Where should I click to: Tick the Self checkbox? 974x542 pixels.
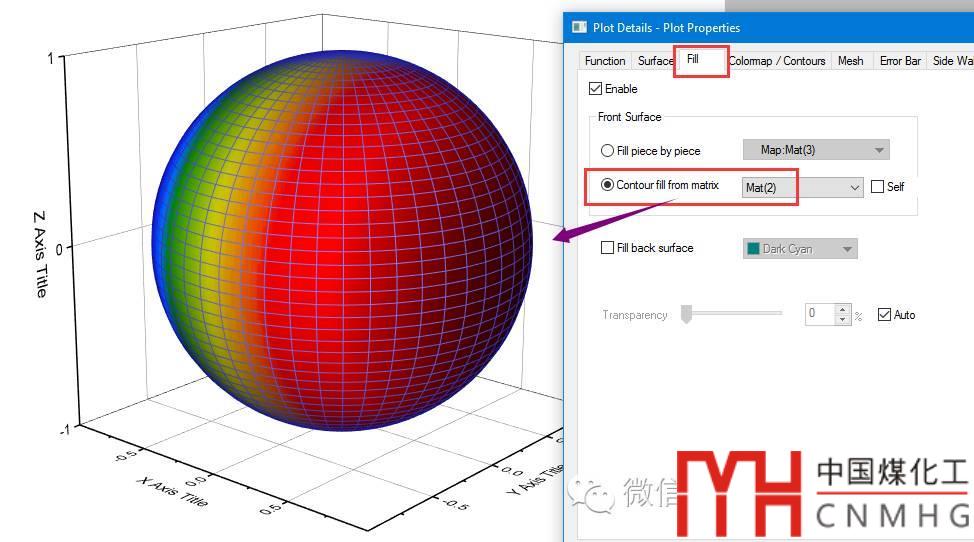coord(877,187)
